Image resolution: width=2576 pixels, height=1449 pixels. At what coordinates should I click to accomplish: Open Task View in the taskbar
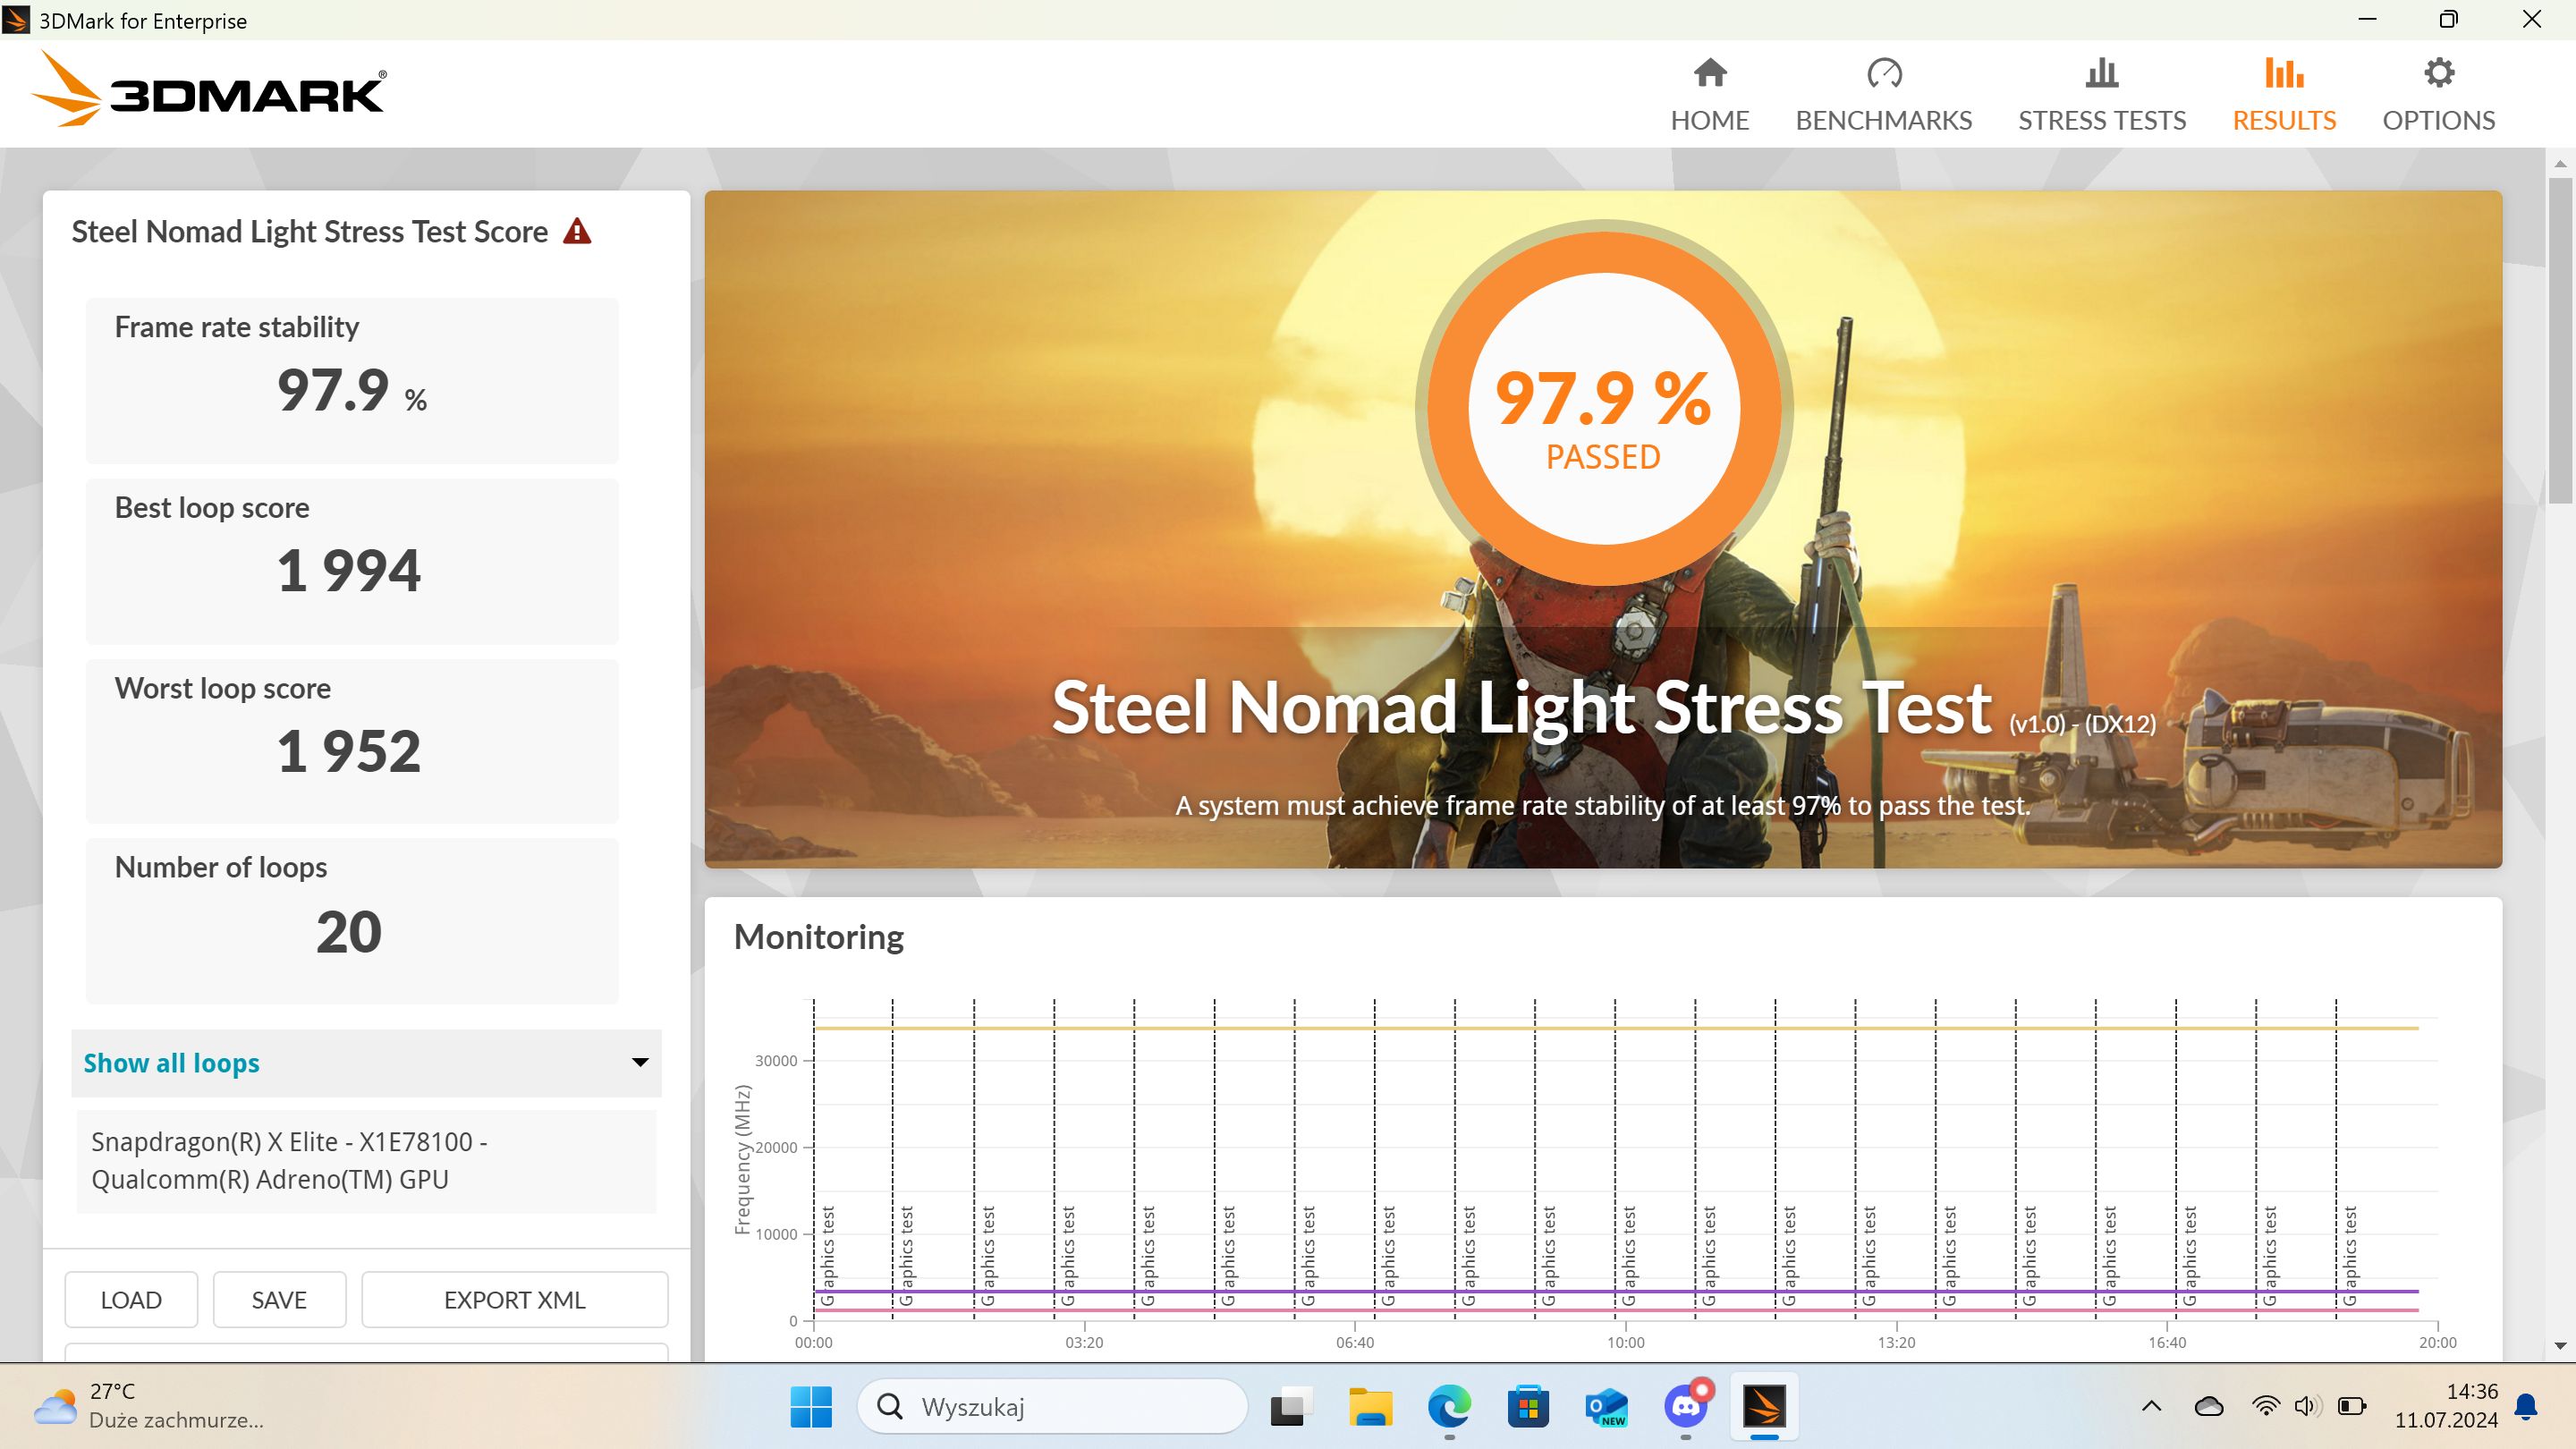(x=1291, y=1406)
